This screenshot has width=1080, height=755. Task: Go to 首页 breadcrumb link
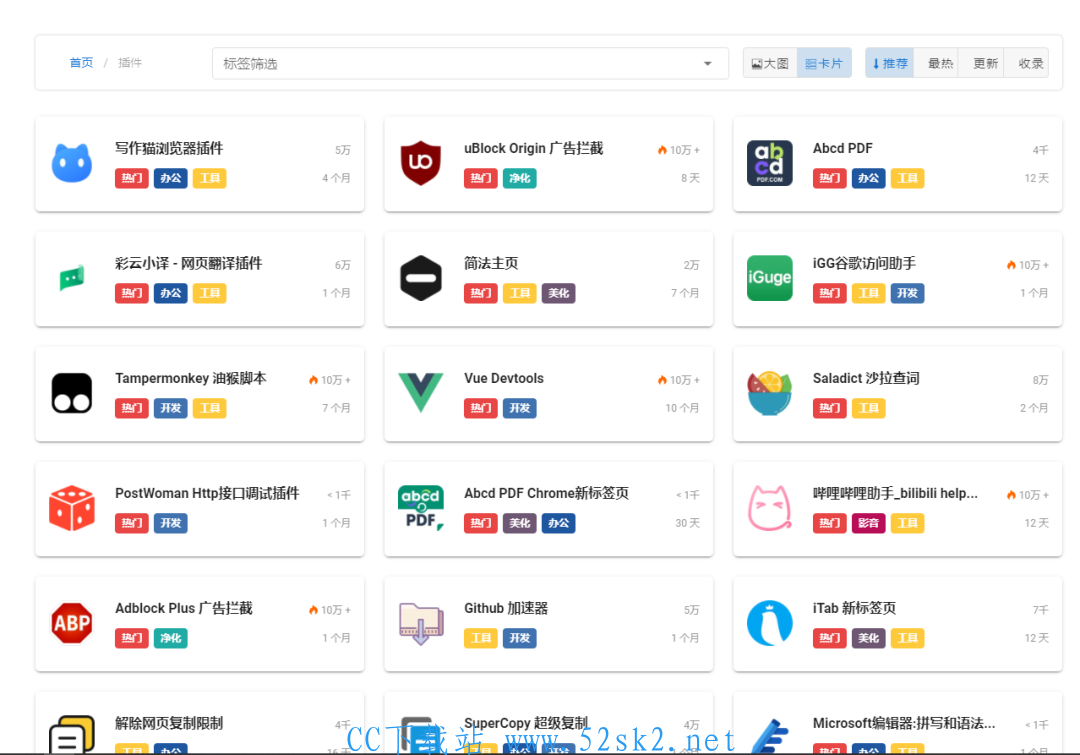pyautogui.click(x=81, y=63)
